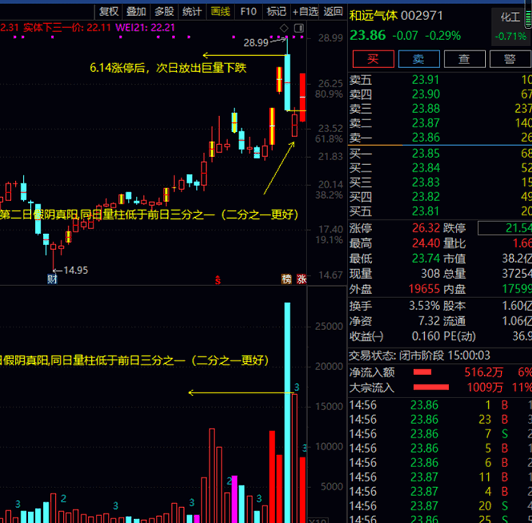Screen dimensions: 532x523
Task: Click 净流入额 red bar
Action: coord(422,372)
